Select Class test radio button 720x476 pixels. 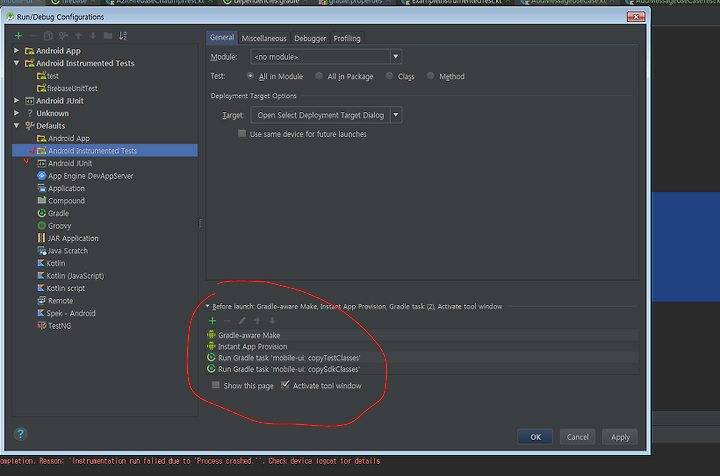(x=389, y=76)
